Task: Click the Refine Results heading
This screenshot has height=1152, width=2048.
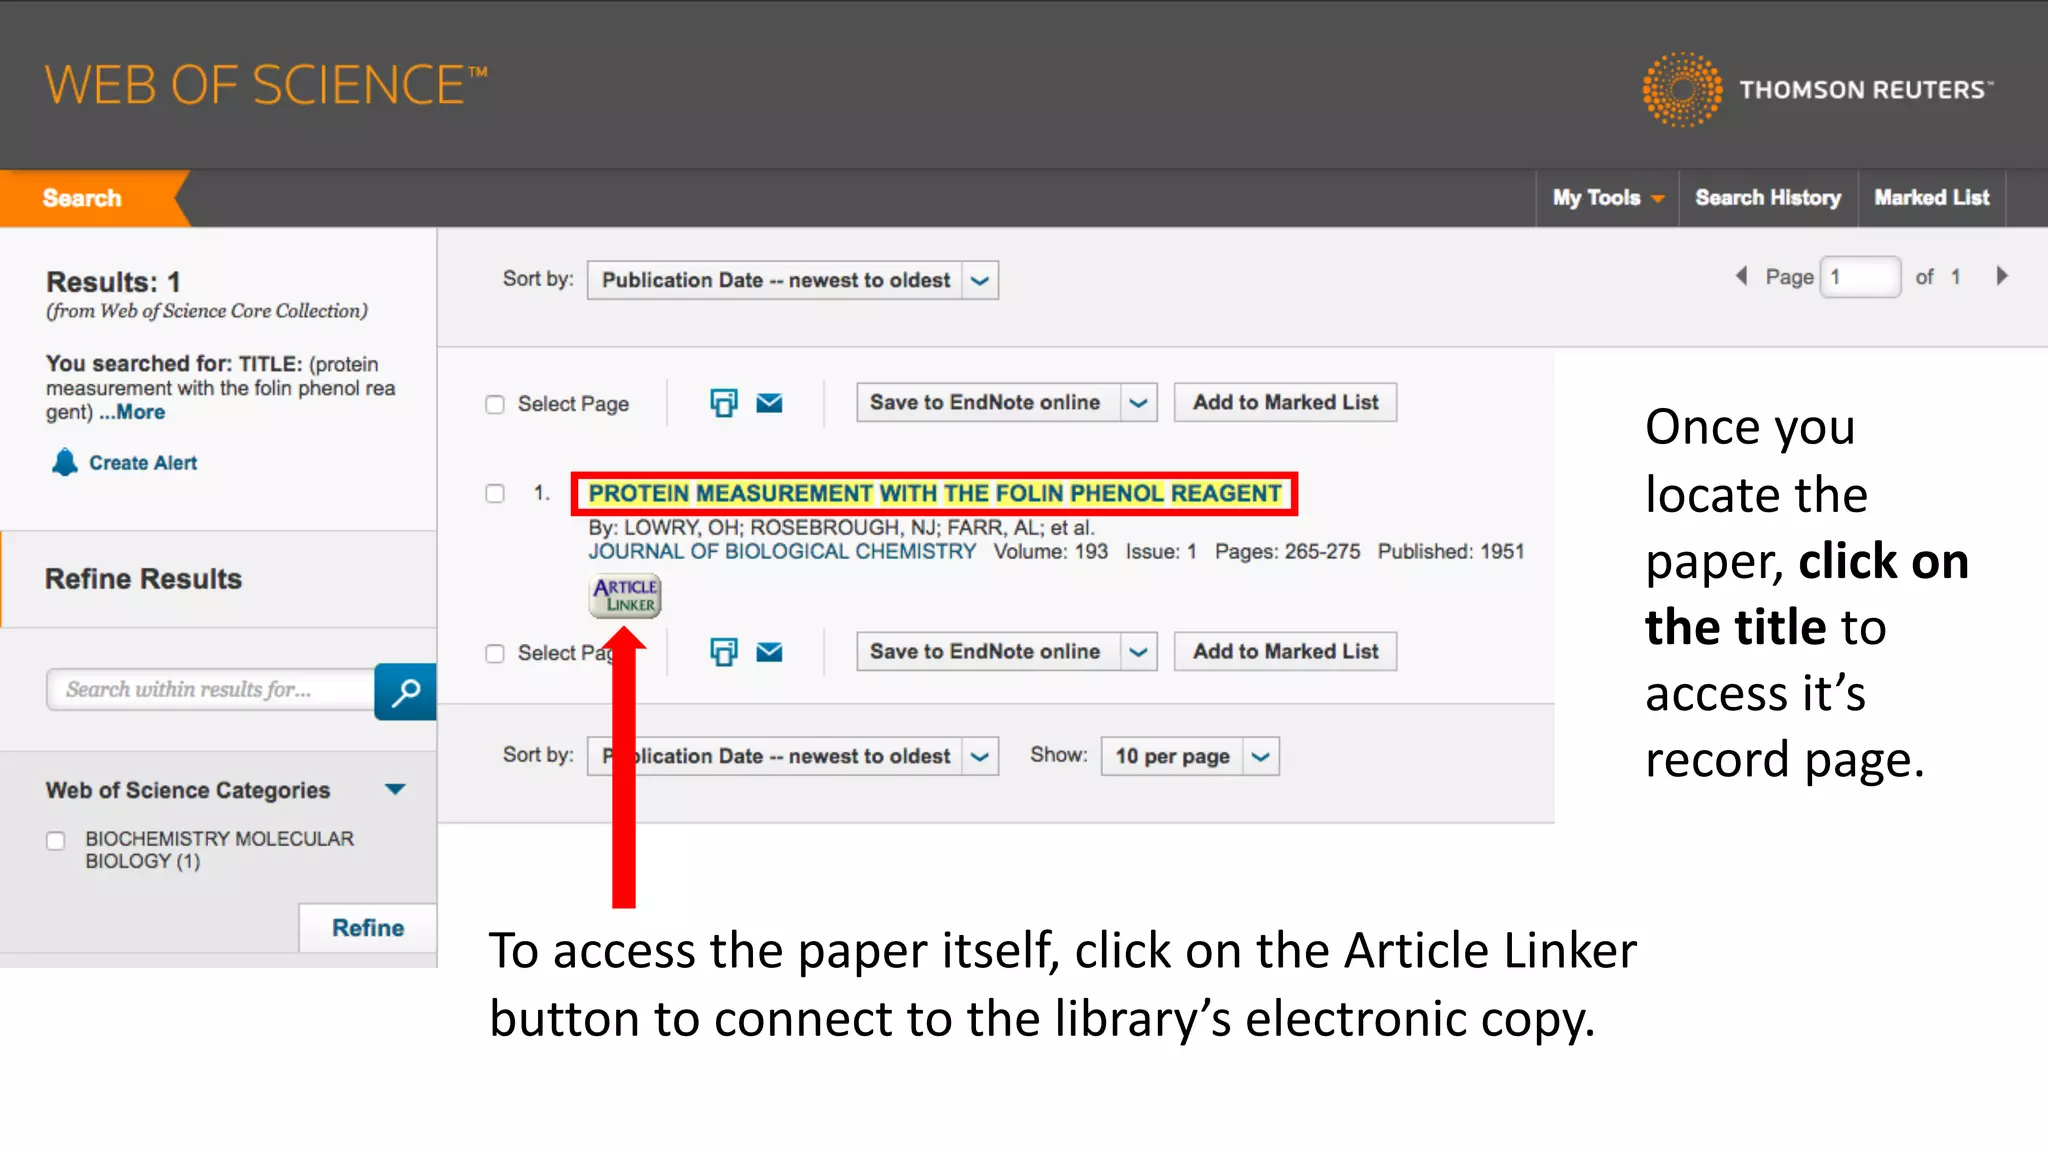Action: 143,579
